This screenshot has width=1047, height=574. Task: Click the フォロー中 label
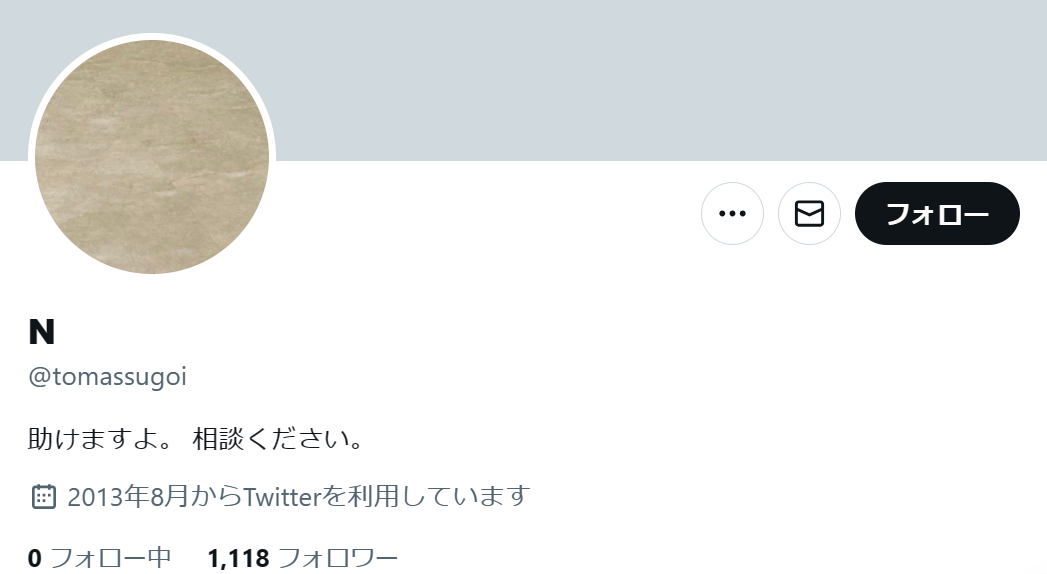pos(111,558)
